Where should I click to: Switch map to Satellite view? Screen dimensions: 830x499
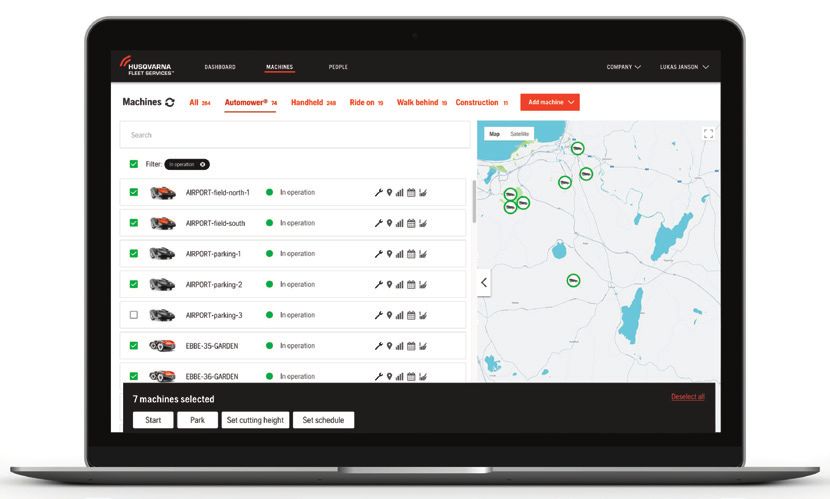point(519,134)
